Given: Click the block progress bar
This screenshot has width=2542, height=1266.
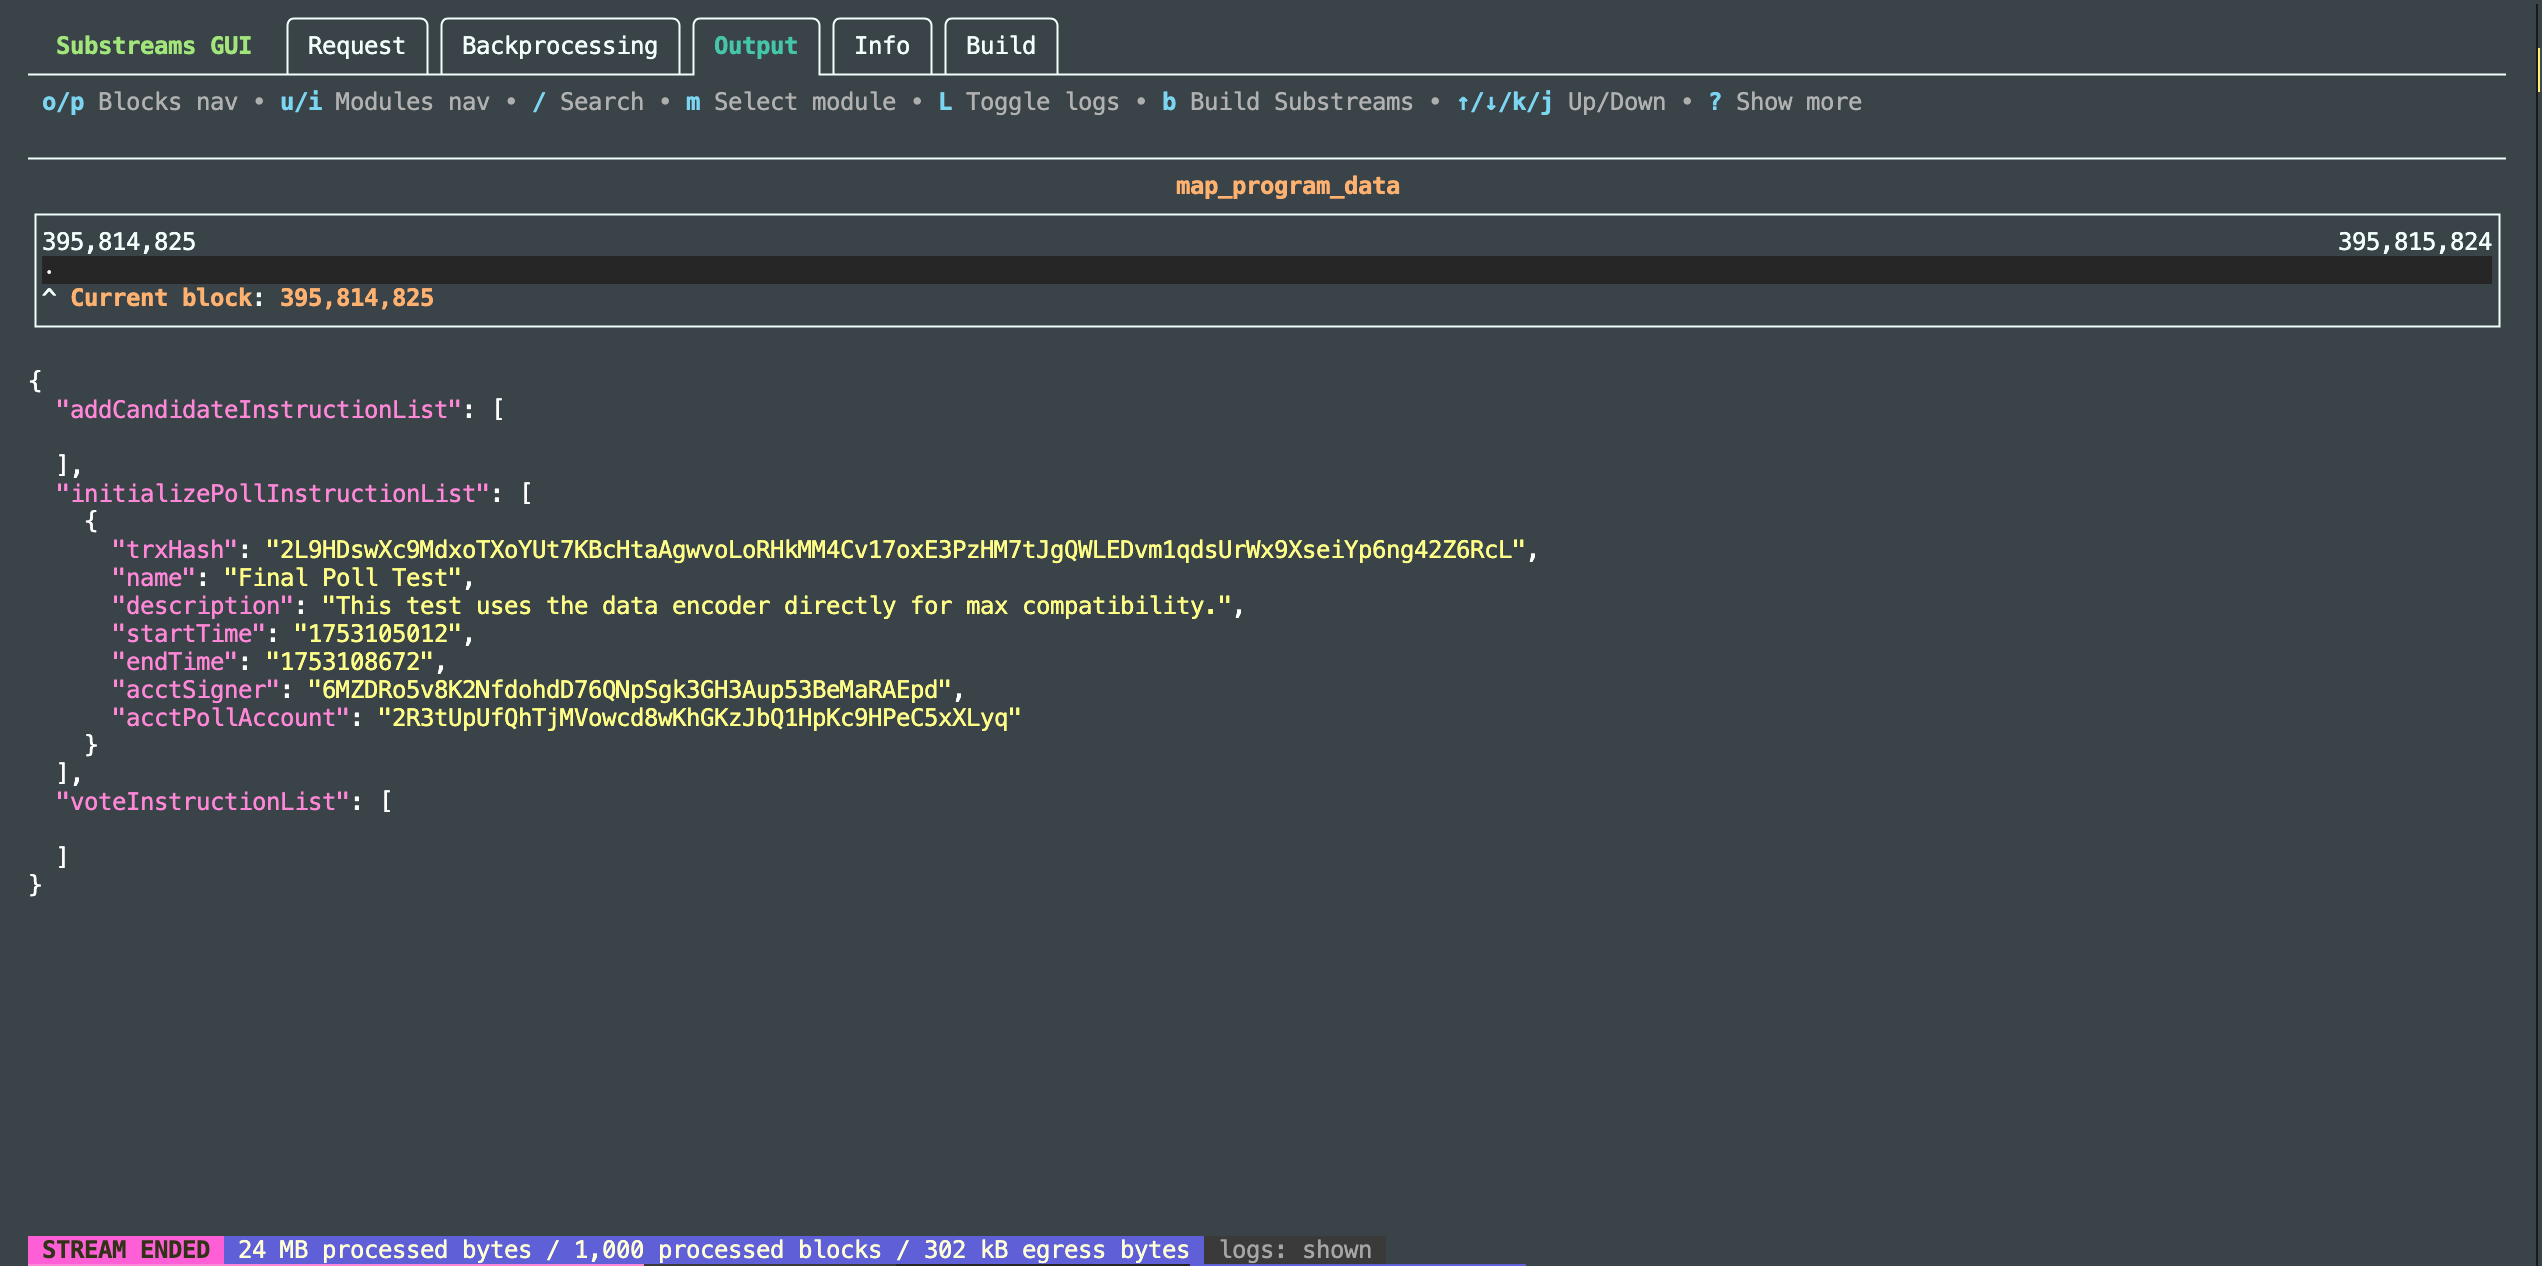Looking at the screenshot, I should point(1266,270).
